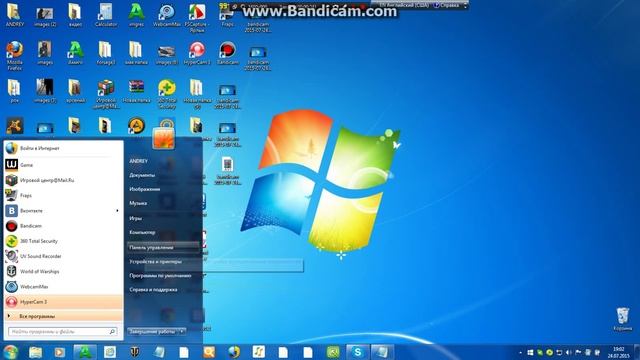The image size is (640, 360).
Task: Open Help and Support in the Start menu
Action: pos(153,289)
